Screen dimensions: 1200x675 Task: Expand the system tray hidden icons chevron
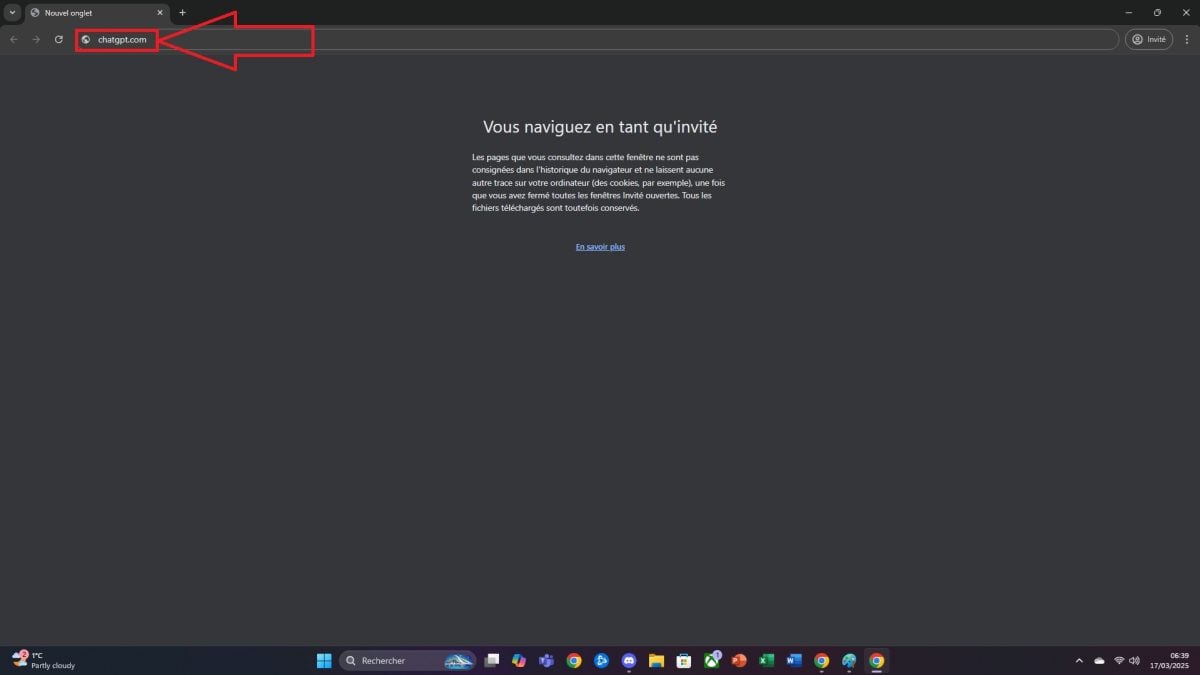tap(1079, 660)
